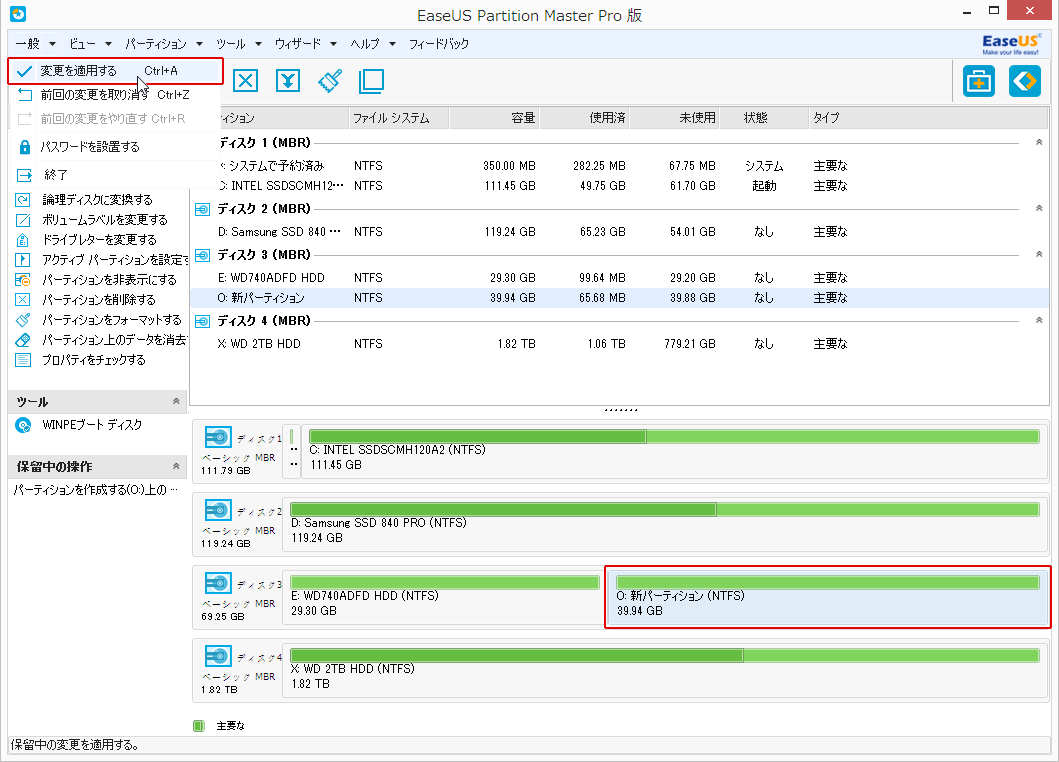Open the フィードバック menu item

tap(438, 44)
